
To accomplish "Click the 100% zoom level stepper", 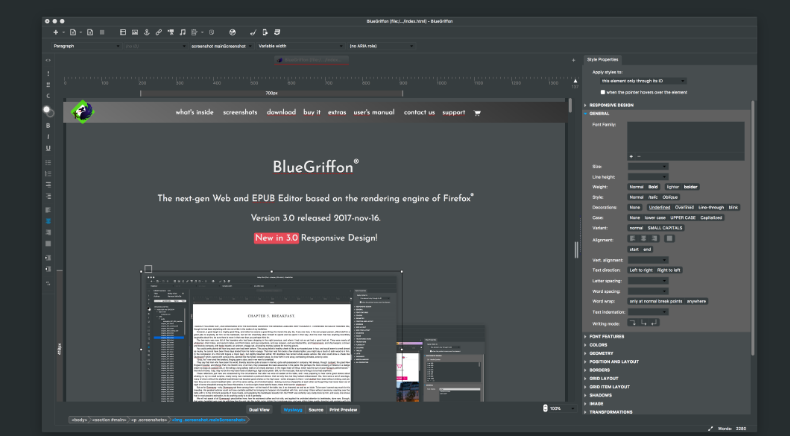I will (x=545, y=408).
